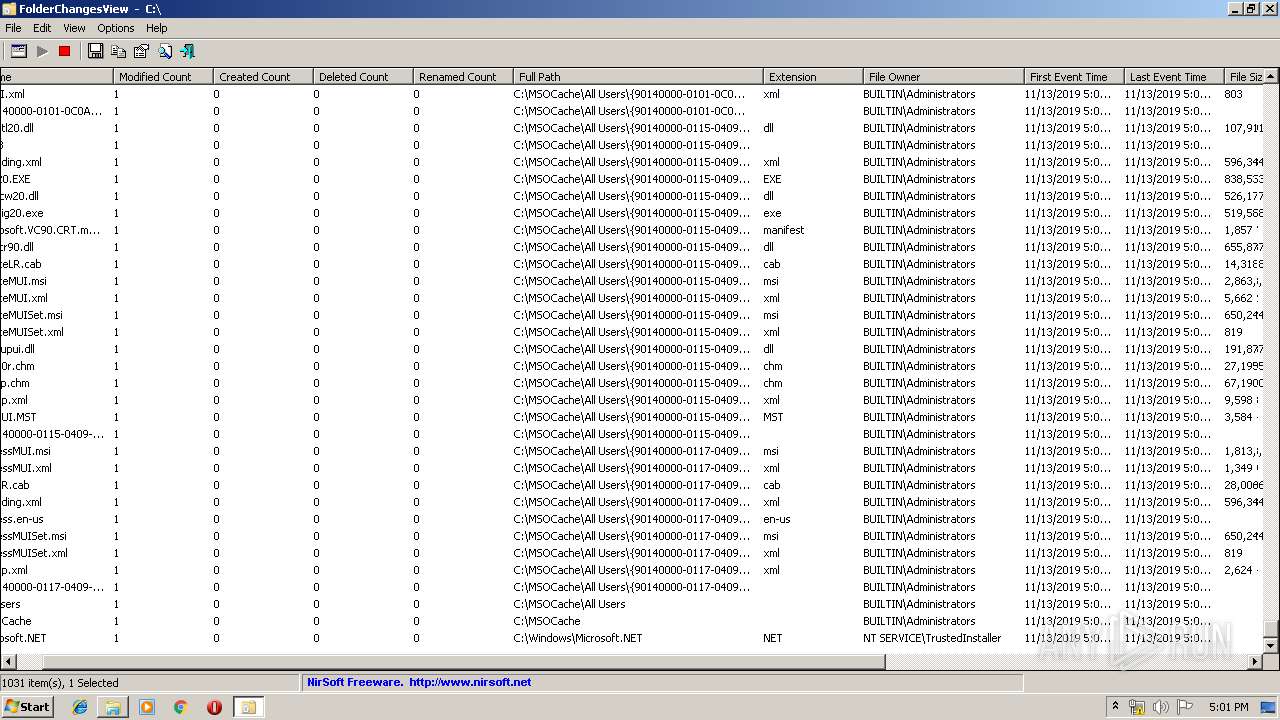Select the 'ig20.exe' file row
1280x720 pixels.
[632, 213]
